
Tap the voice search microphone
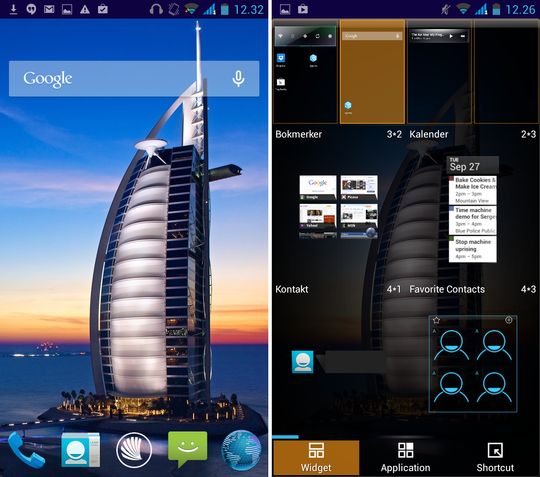click(x=238, y=79)
